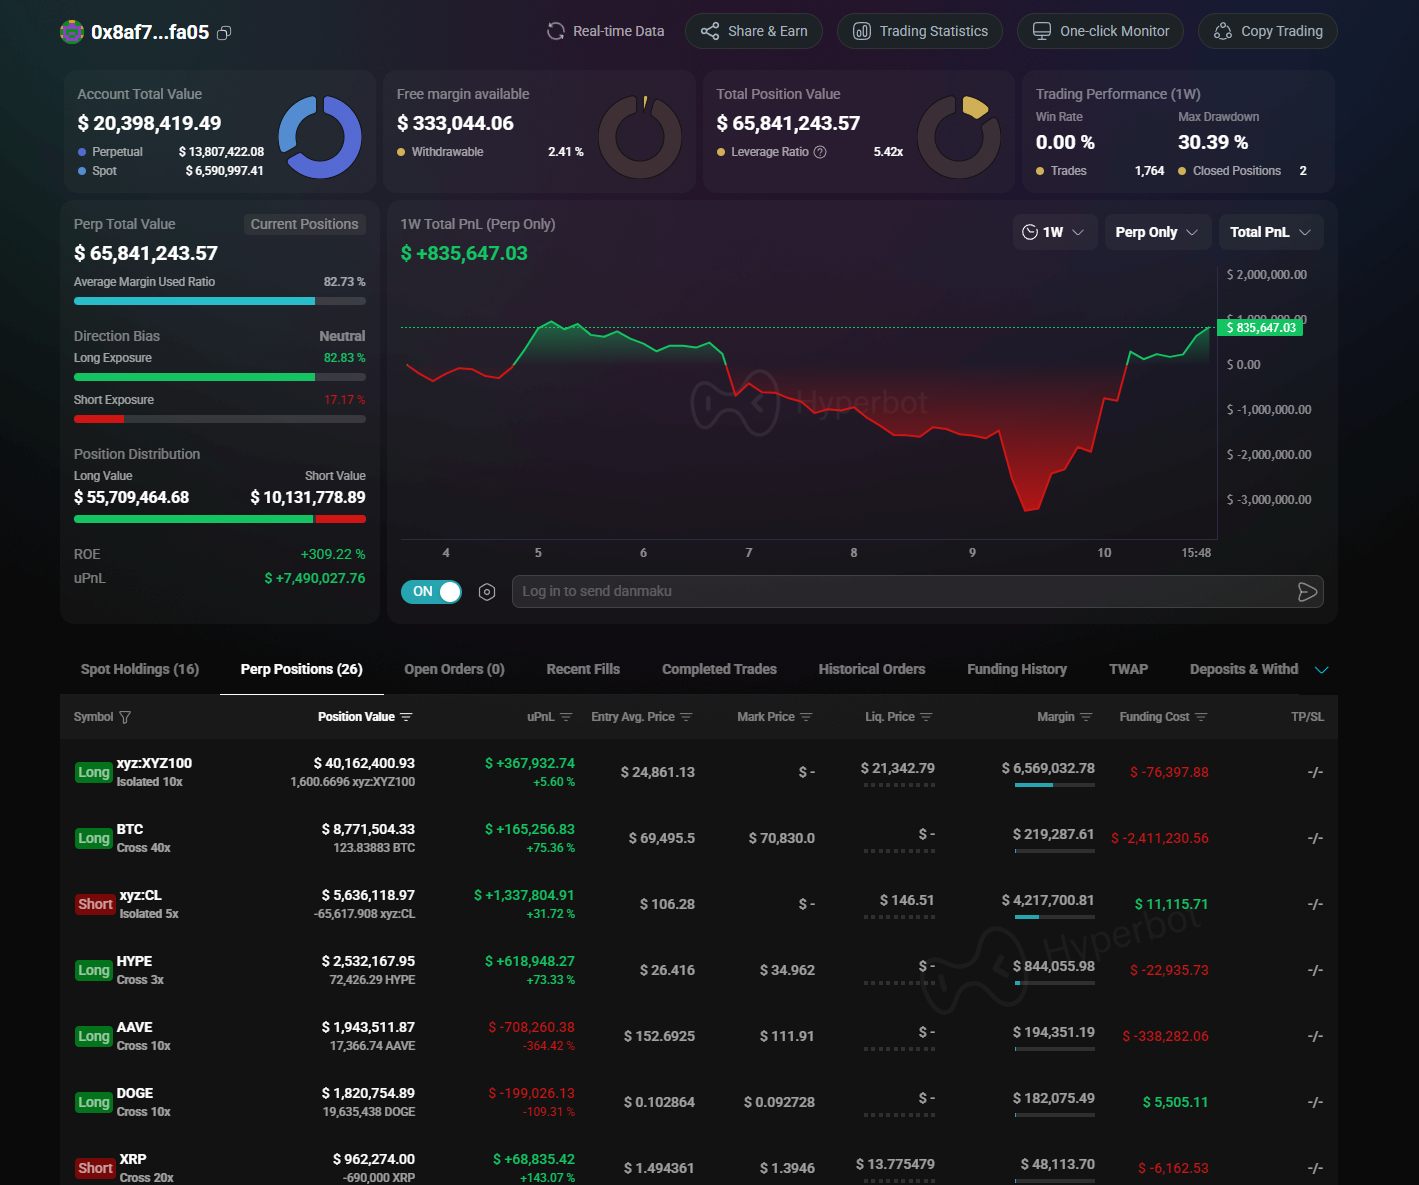The height and width of the screenshot is (1185, 1419).
Task: Click the Copy Trading button
Action: click(x=1267, y=31)
